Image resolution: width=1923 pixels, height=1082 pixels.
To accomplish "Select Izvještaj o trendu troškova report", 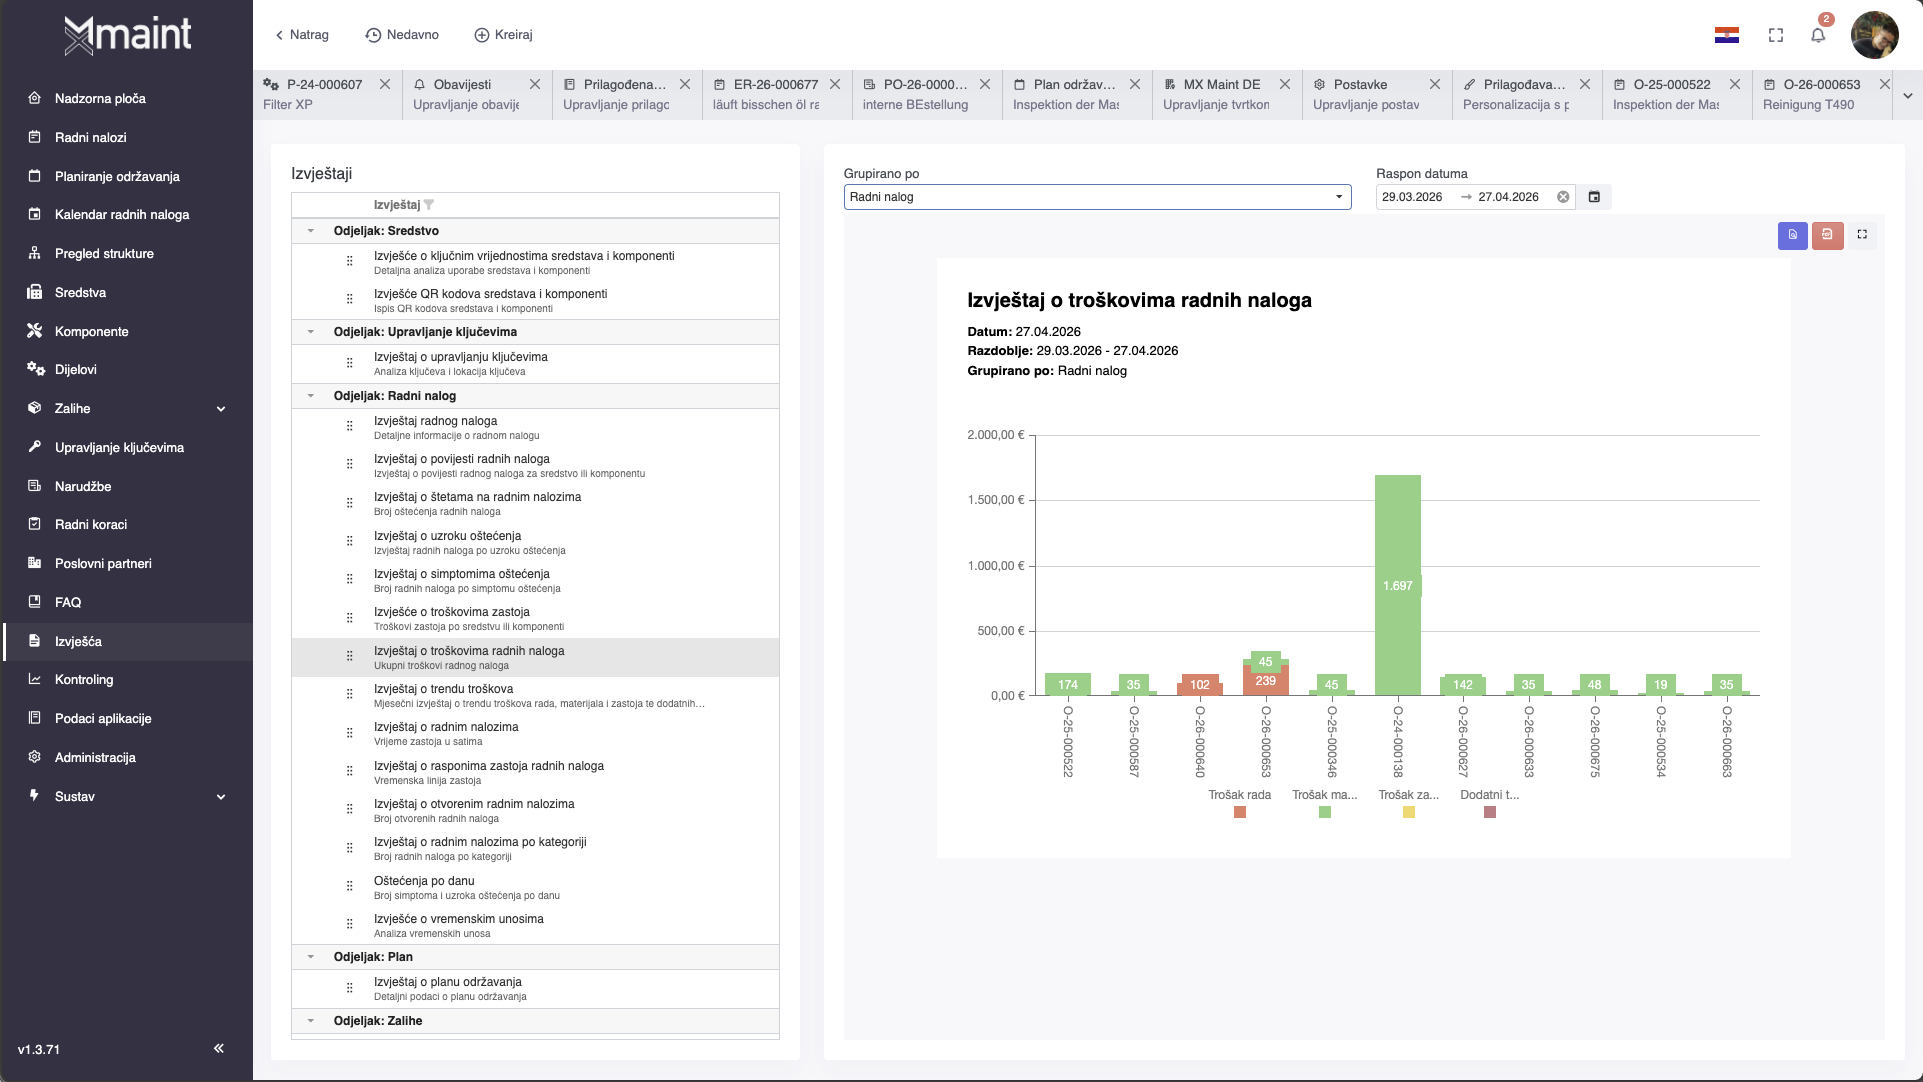I will coord(443,689).
